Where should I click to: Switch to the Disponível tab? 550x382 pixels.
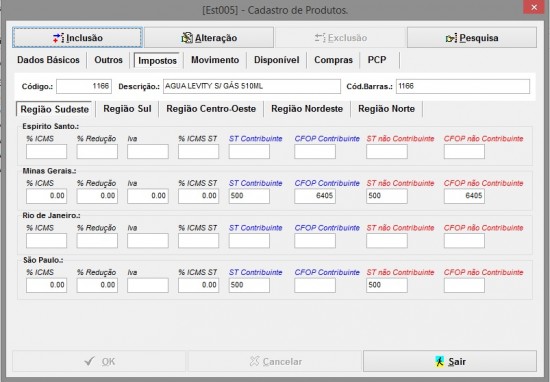pos(277,60)
